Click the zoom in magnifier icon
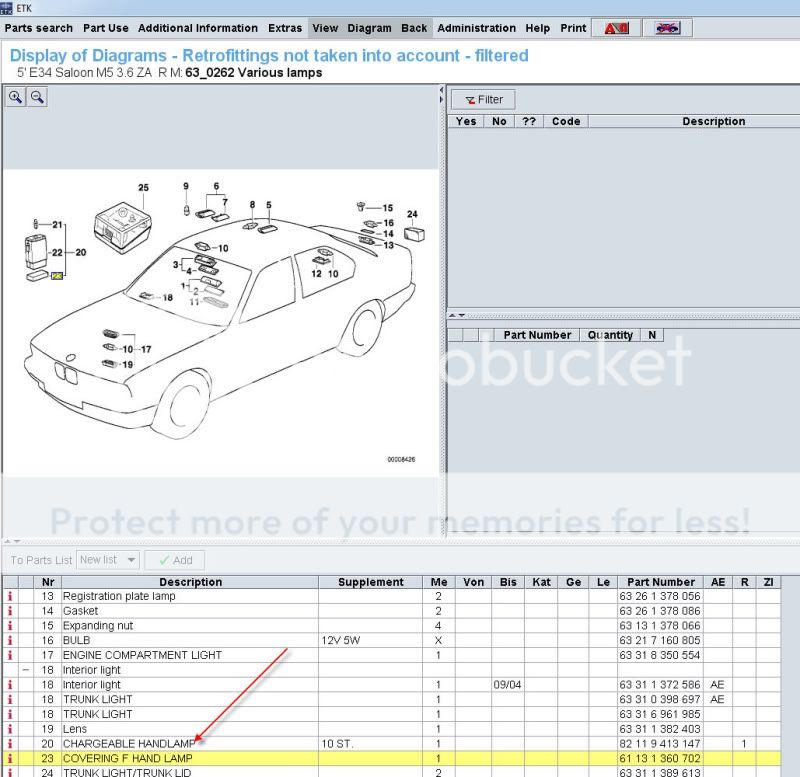The width and height of the screenshot is (800, 777). (x=16, y=97)
